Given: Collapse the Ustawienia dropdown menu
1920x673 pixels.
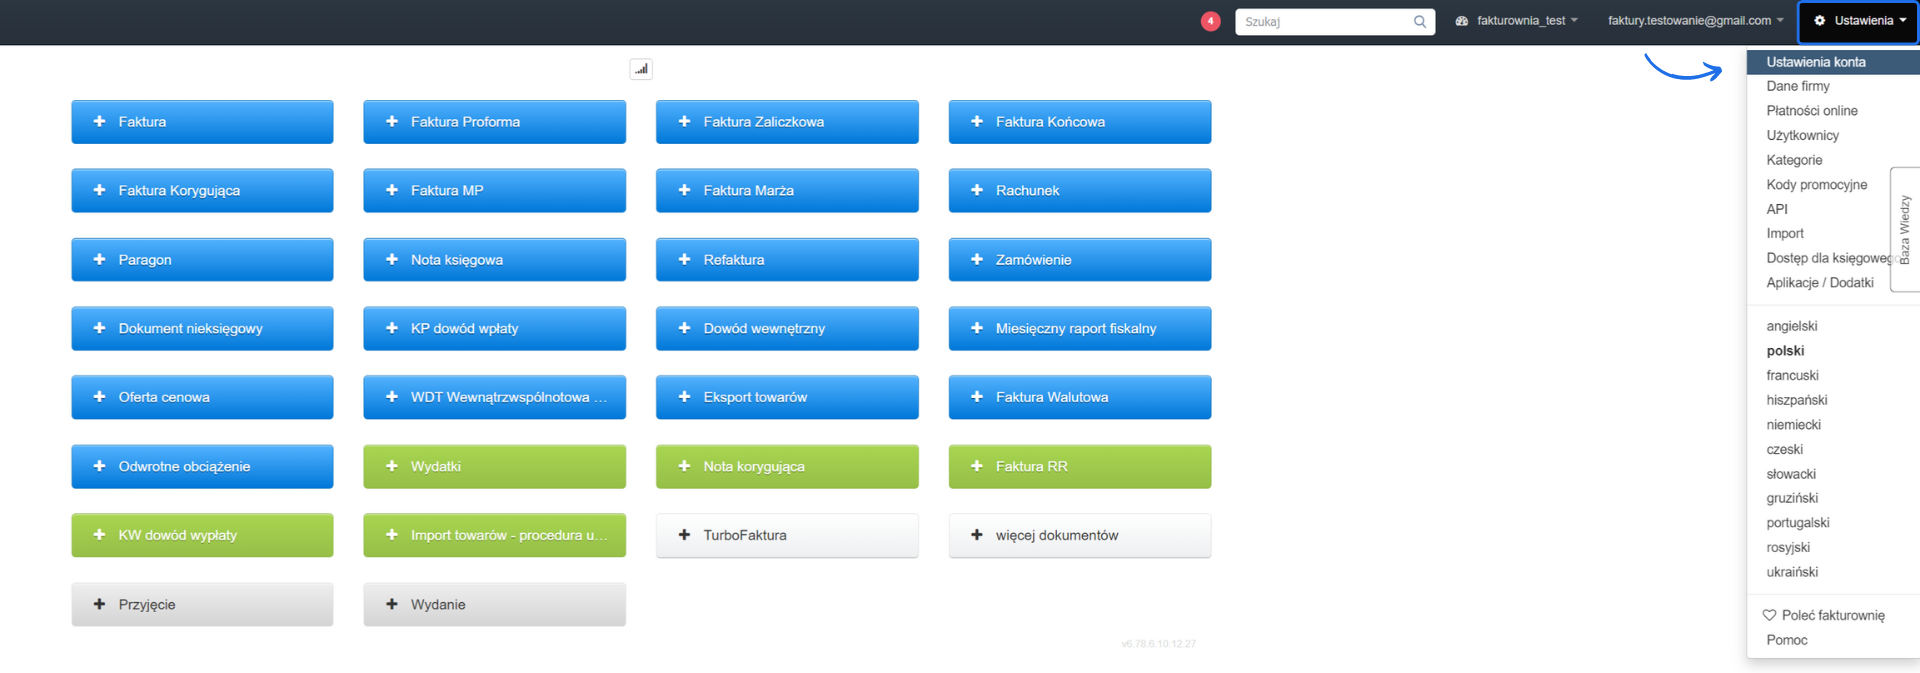Looking at the screenshot, I should click(1859, 21).
